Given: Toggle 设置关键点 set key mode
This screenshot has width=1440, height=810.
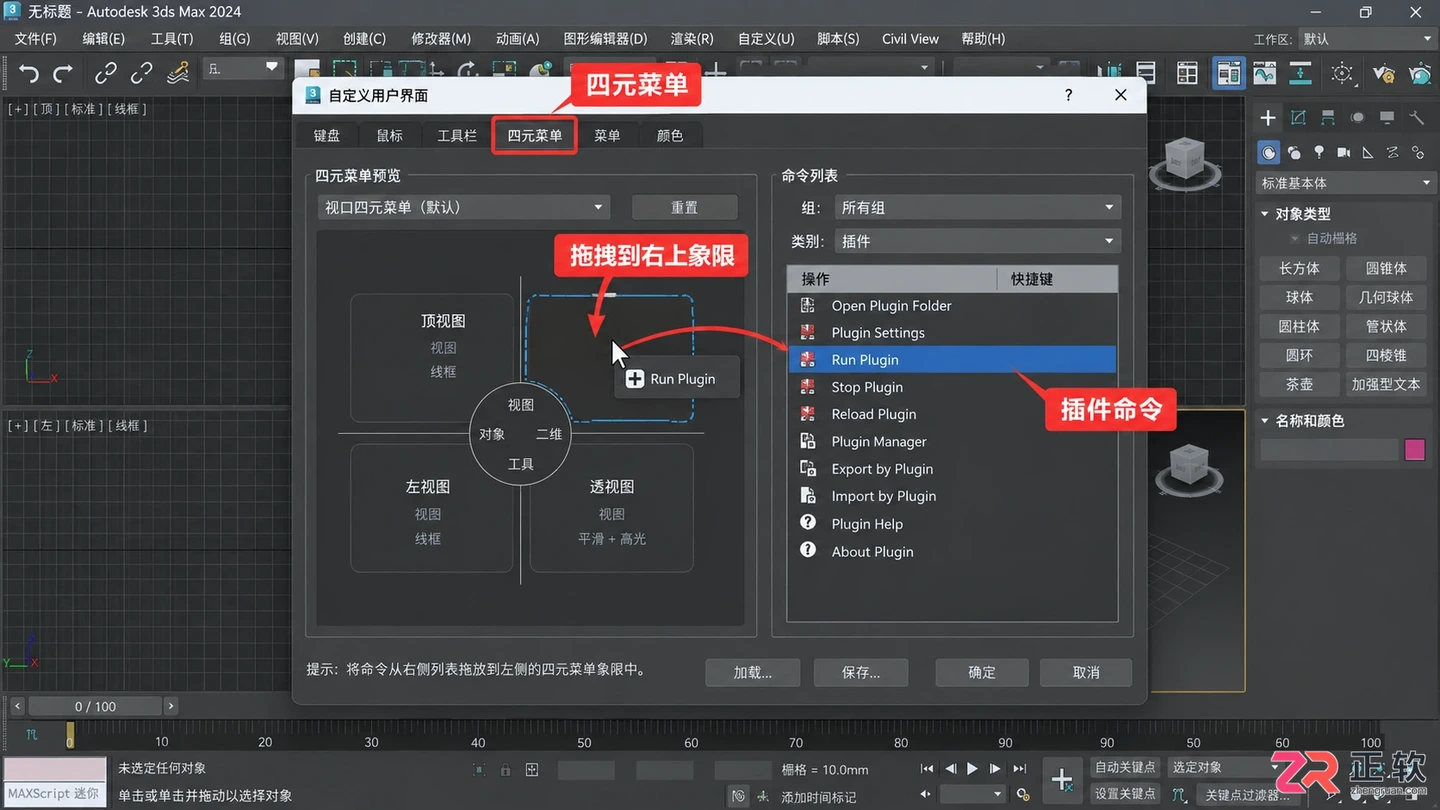Looking at the screenshot, I should pyautogui.click(x=1125, y=793).
